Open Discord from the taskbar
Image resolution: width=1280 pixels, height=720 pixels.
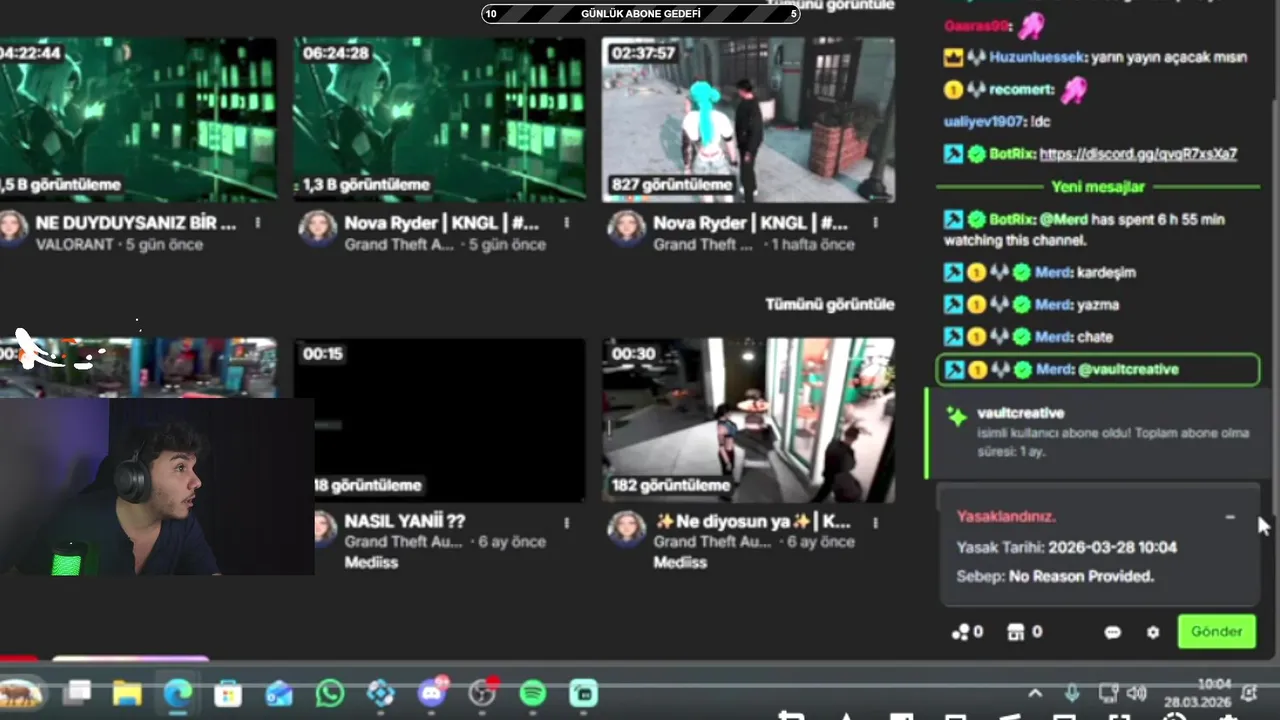click(x=432, y=693)
